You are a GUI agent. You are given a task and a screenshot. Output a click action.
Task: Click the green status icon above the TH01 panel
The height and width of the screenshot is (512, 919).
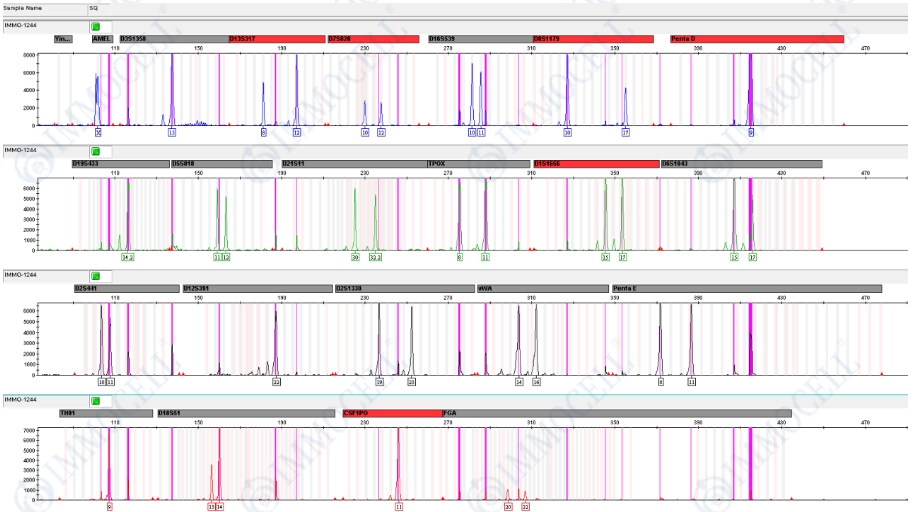96,400
